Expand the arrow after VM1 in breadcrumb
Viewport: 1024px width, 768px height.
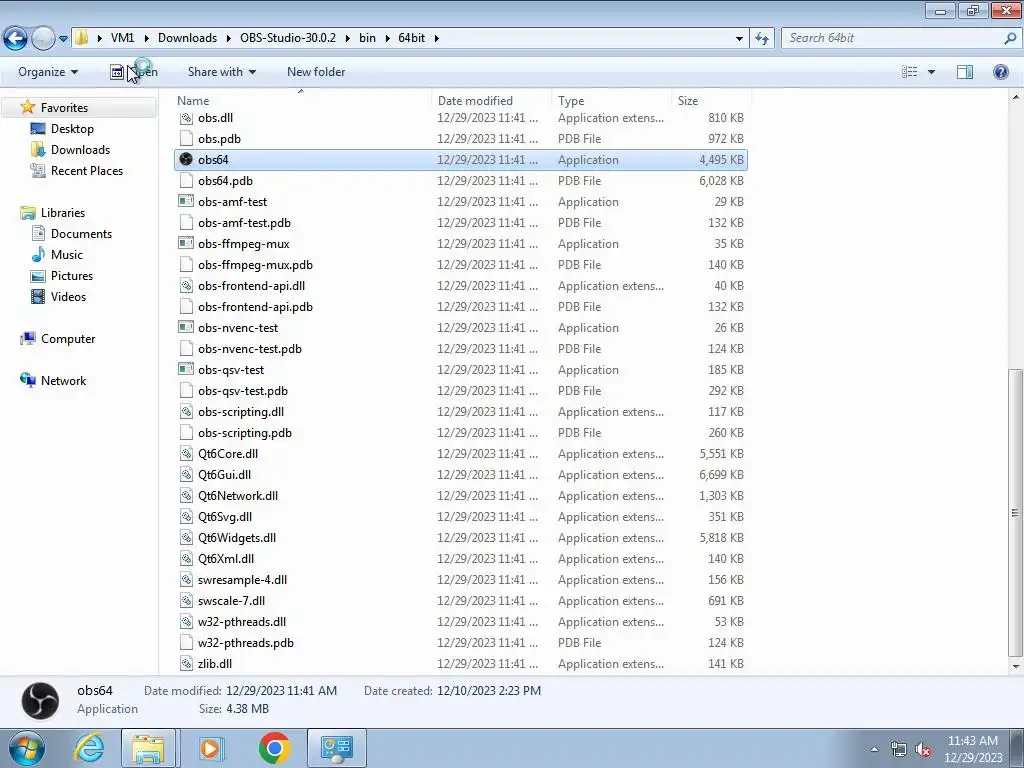[147, 38]
